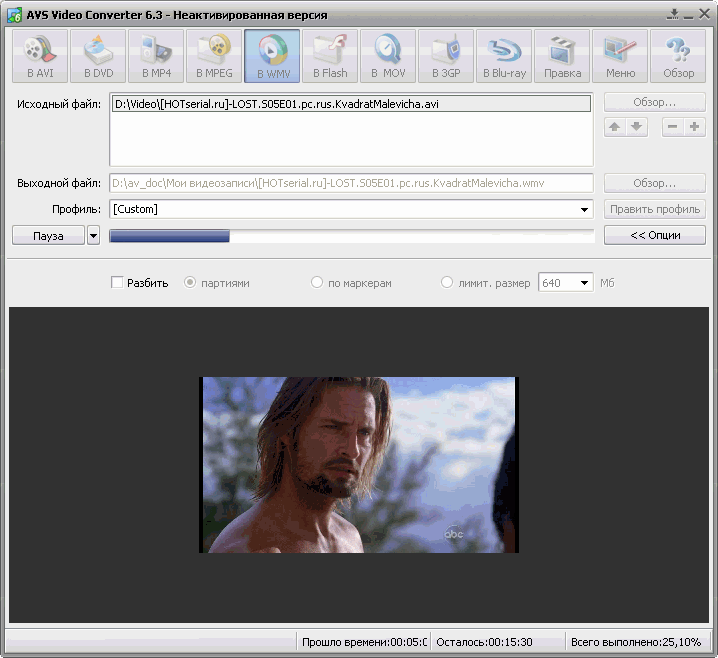Enable the Разбить split checkbox
The height and width of the screenshot is (658, 718).
(x=117, y=283)
